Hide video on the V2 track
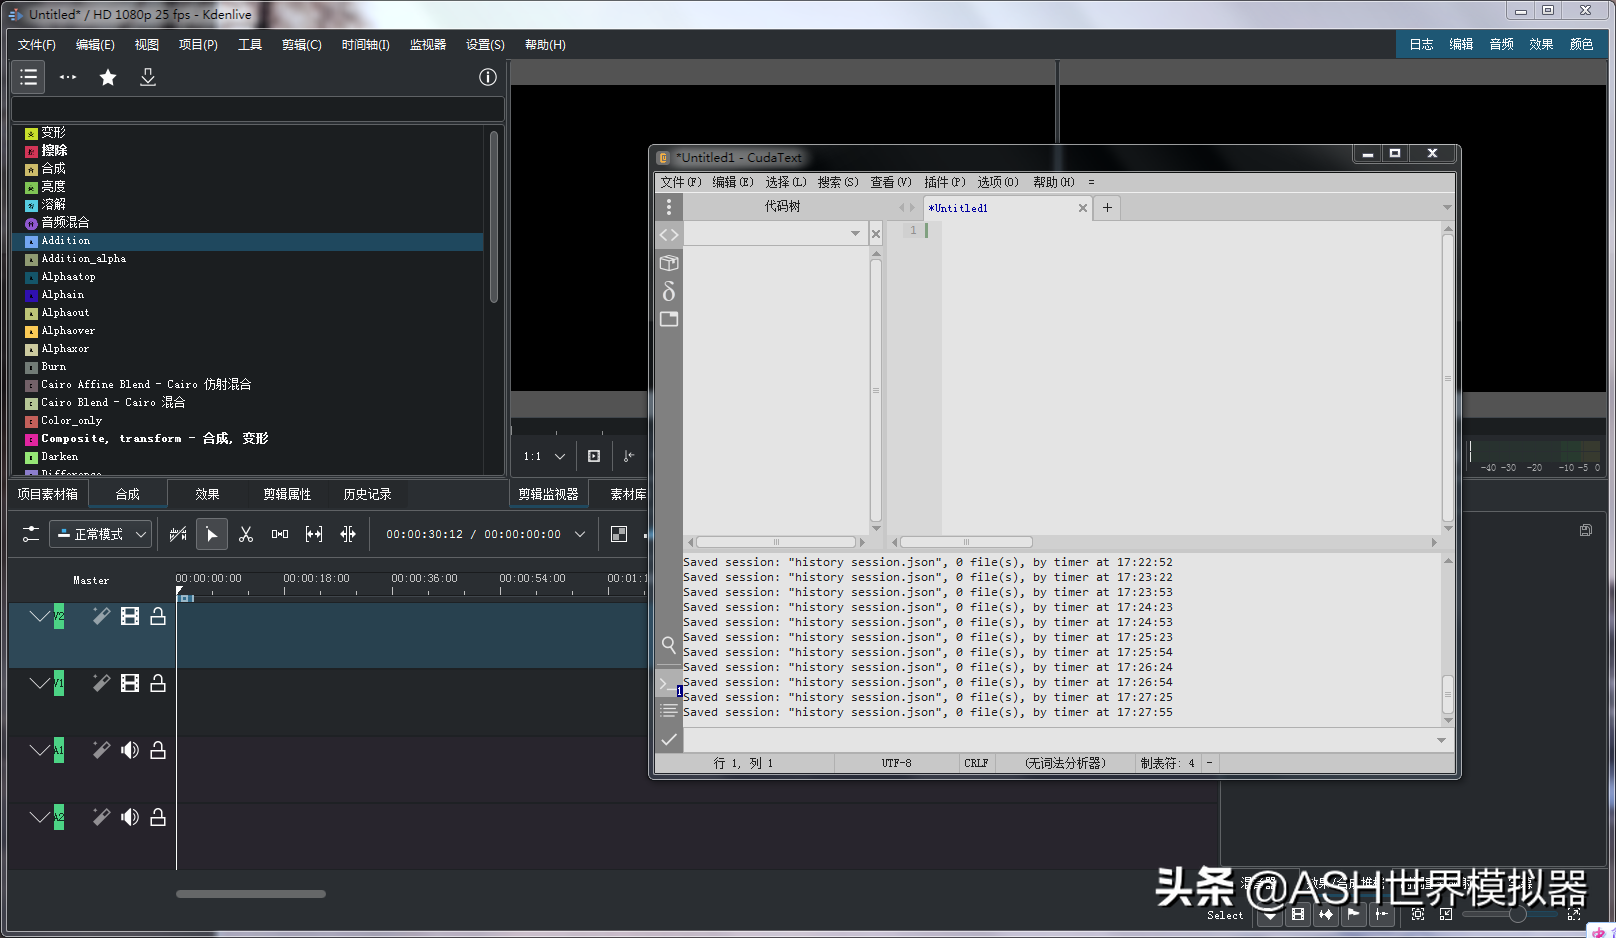Viewport: 1616px width, 938px height. click(x=130, y=616)
